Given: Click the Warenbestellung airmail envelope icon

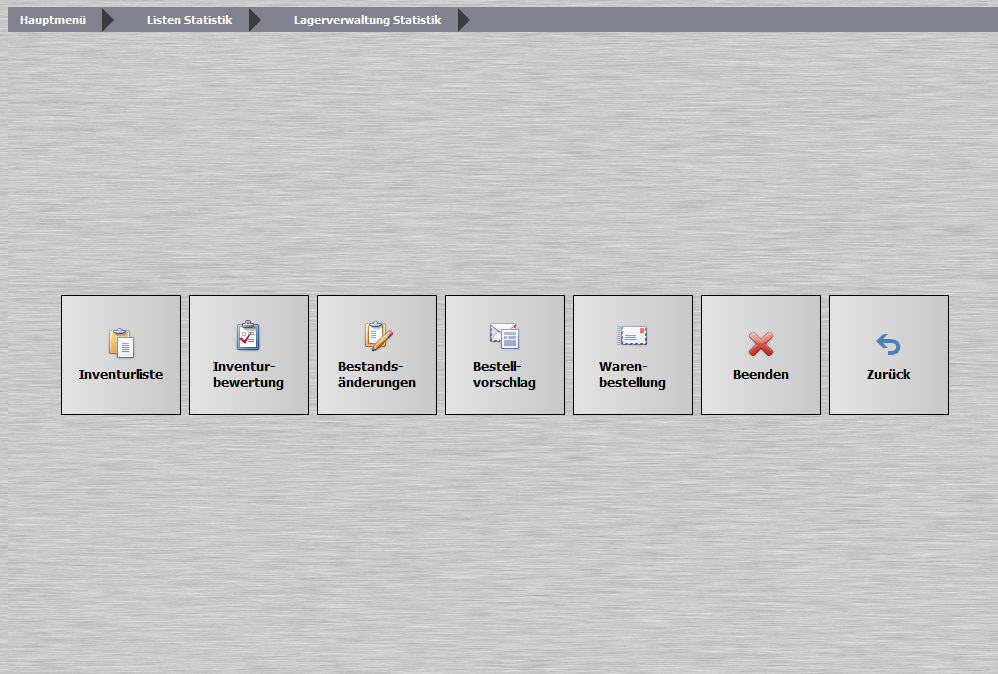Looking at the screenshot, I should click(632, 335).
